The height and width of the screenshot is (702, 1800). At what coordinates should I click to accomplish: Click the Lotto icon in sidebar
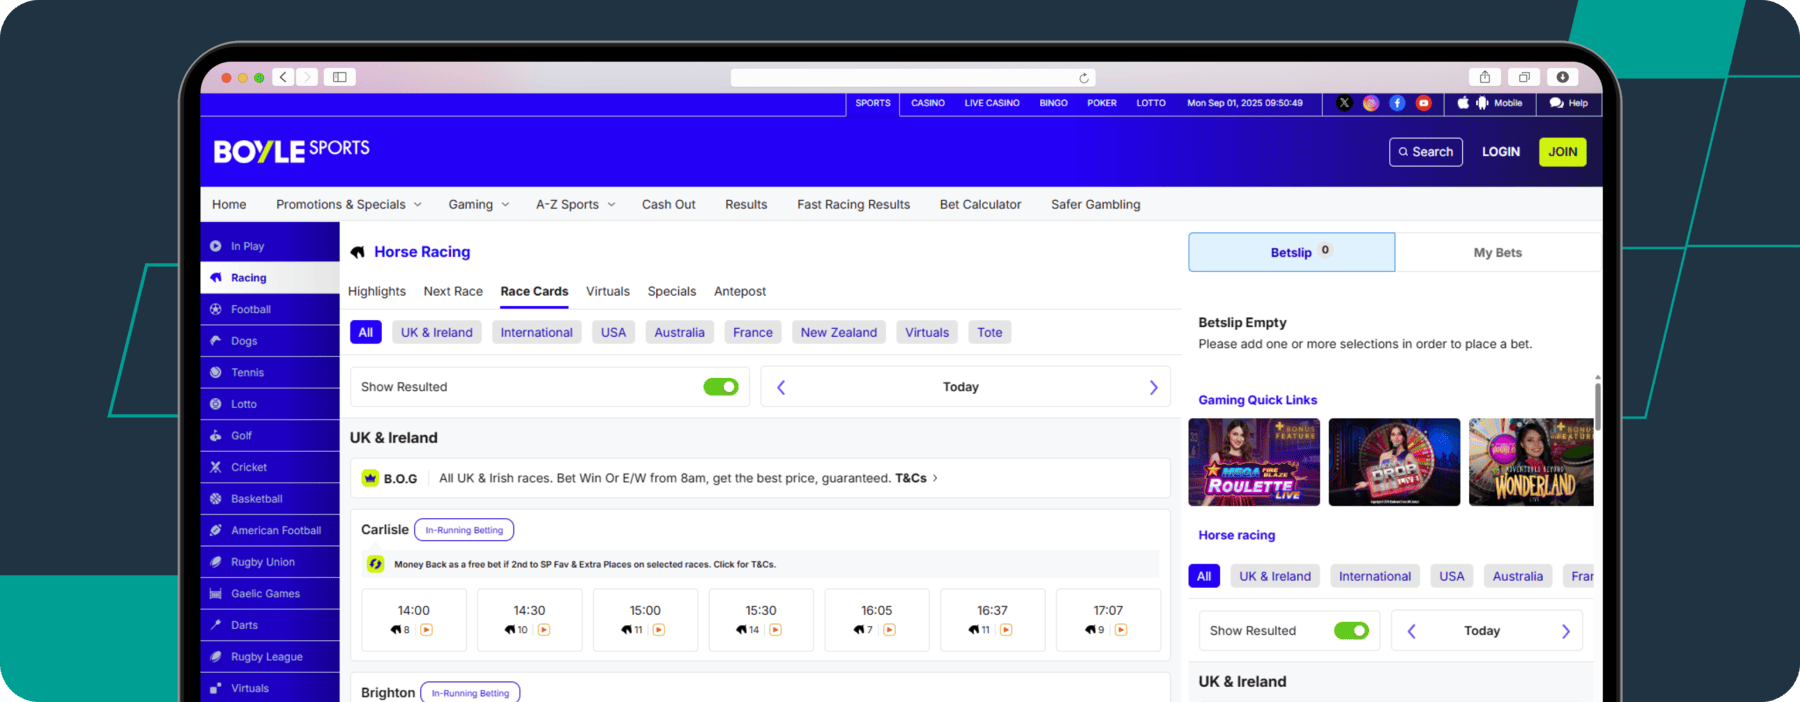tap(215, 404)
